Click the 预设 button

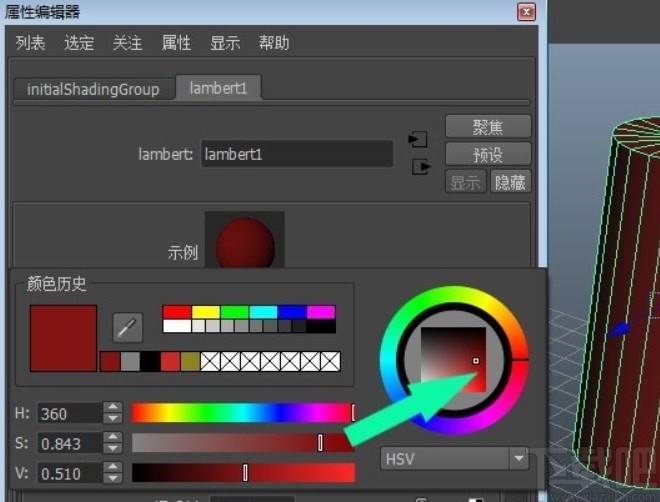coord(488,154)
